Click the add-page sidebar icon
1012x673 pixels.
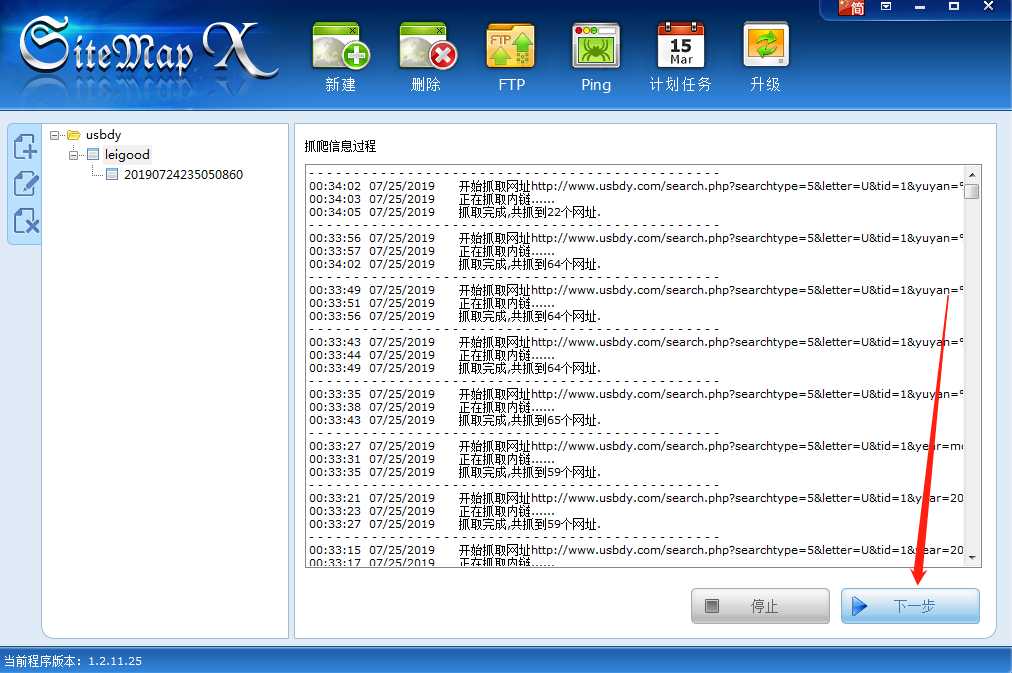[26, 146]
